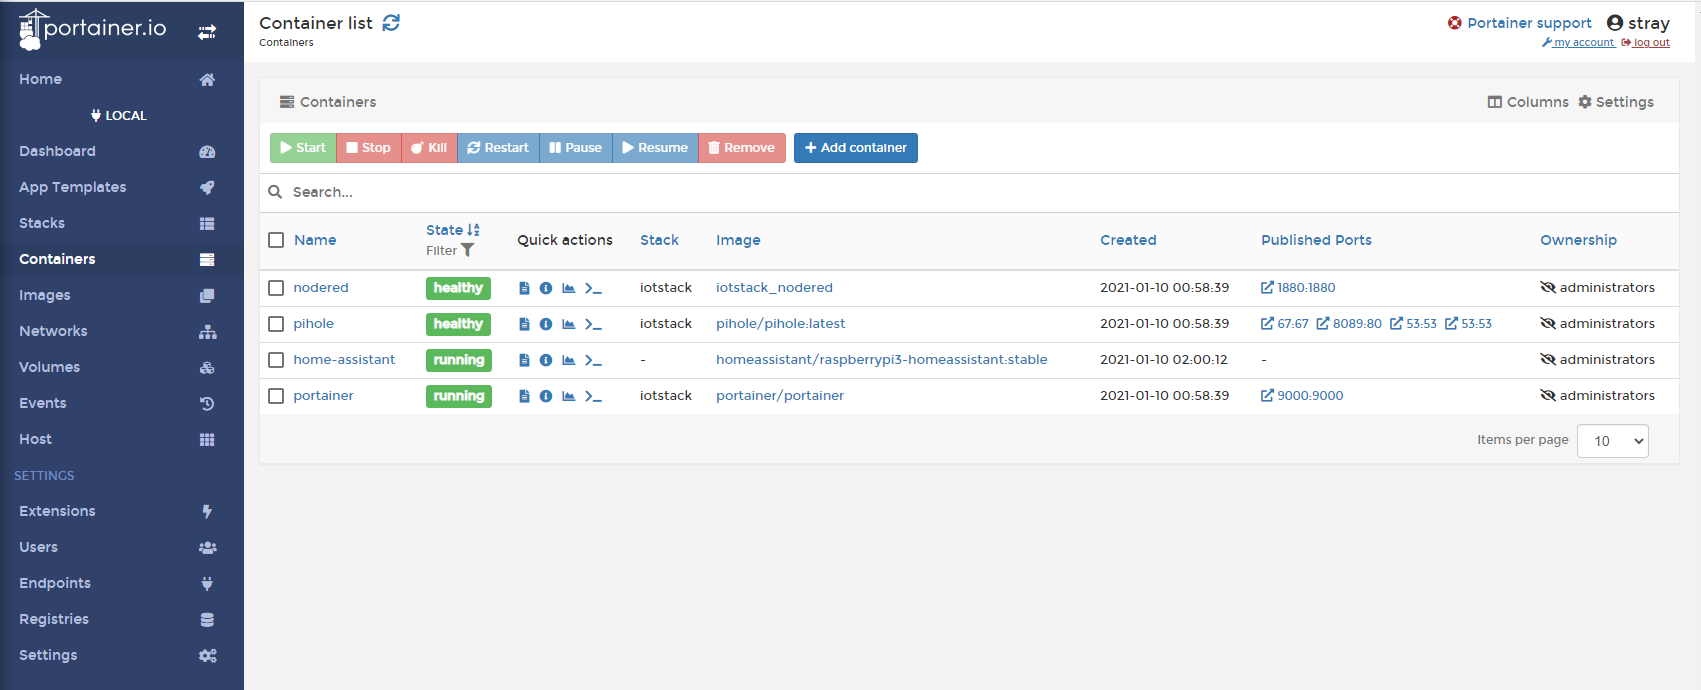Open inspect icon for home-assistant container
The height and width of the screenshot is (690, 1701).
pyautogui.click(x=546, y=360)
